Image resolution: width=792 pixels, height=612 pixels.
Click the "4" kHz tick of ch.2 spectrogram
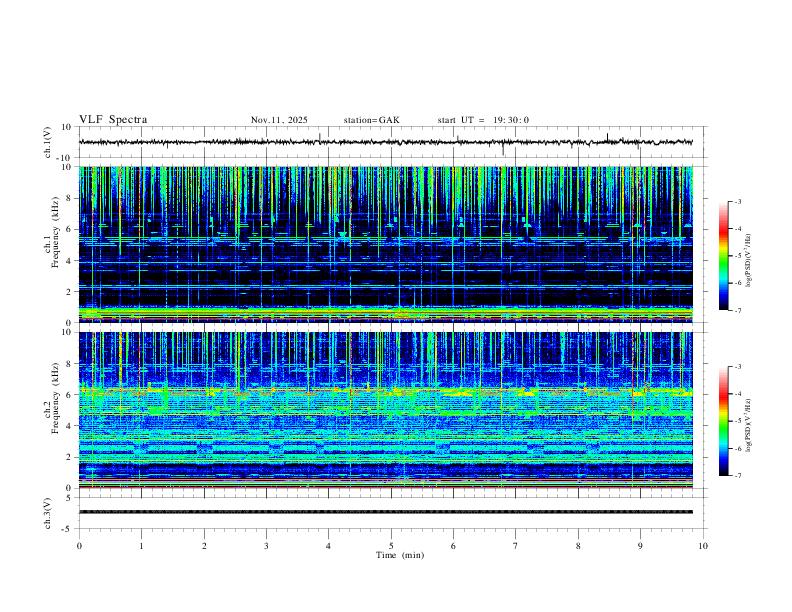[69, 426]
